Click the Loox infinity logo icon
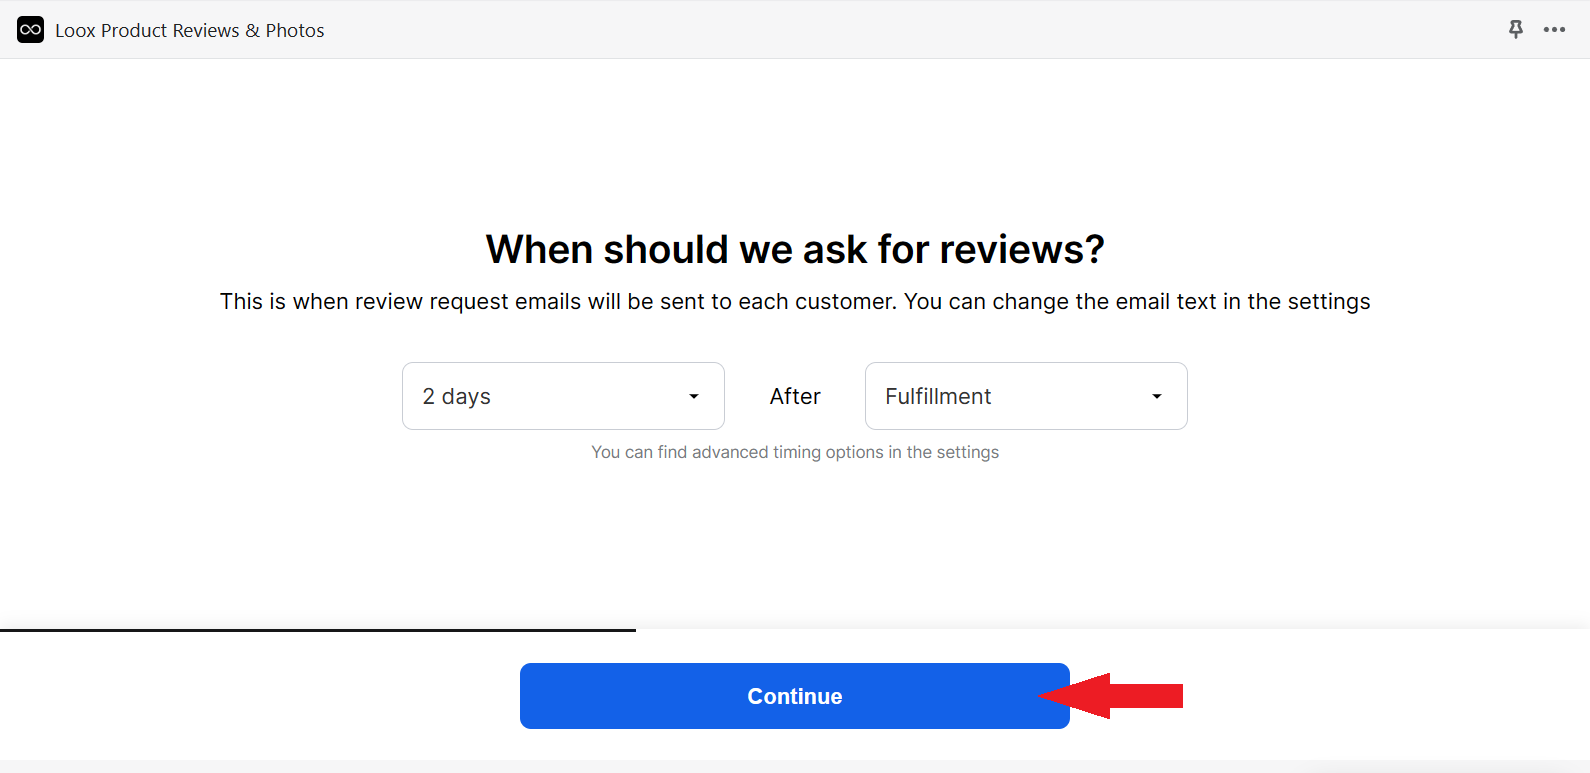The width and height of the screenshot is (1590, 773). (30, 30)
